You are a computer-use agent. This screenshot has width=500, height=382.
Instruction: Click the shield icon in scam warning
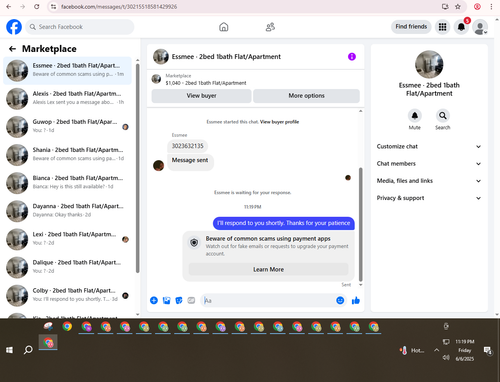click(x=194, y=242)
